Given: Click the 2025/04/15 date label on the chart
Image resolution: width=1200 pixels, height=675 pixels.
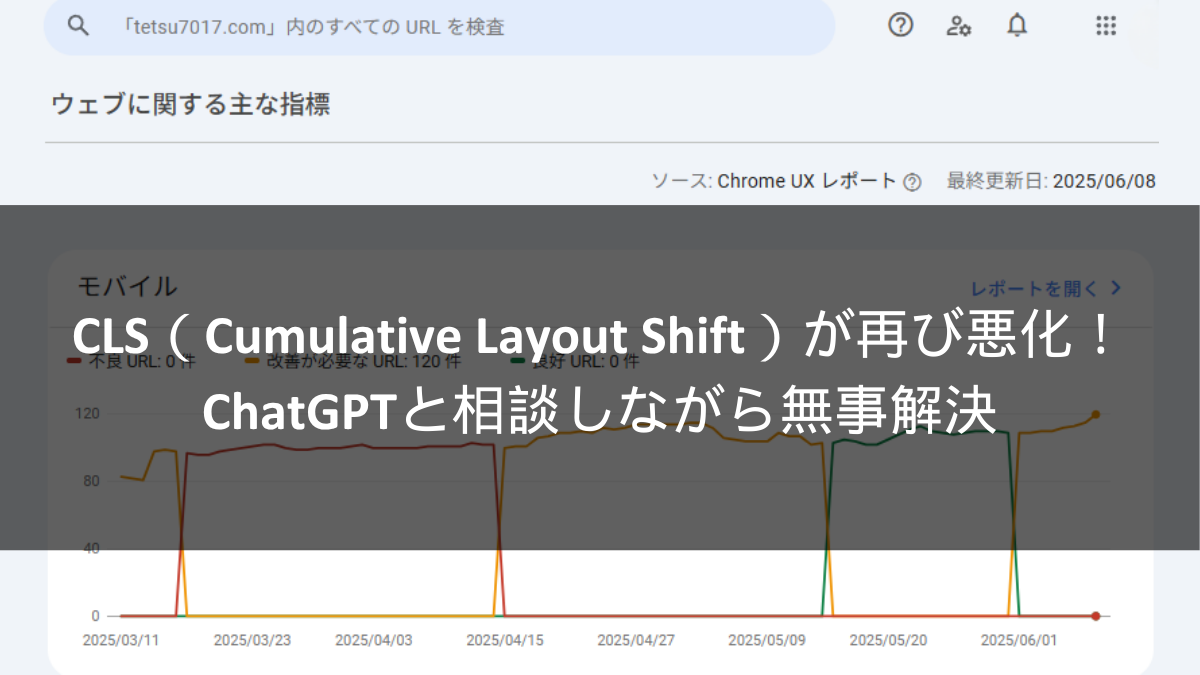Looking at the screenshot, I should pos(505,640).
